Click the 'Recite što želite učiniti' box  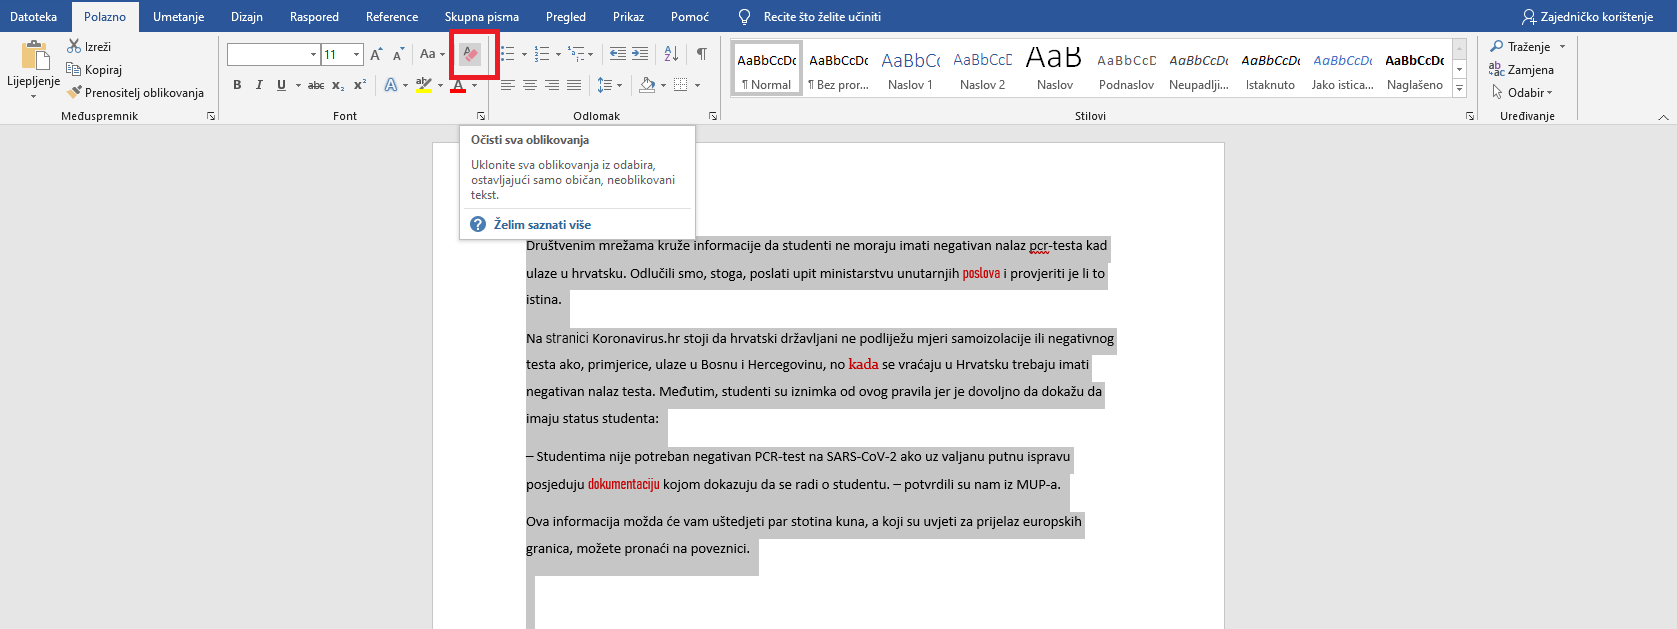tap(822, 17)
